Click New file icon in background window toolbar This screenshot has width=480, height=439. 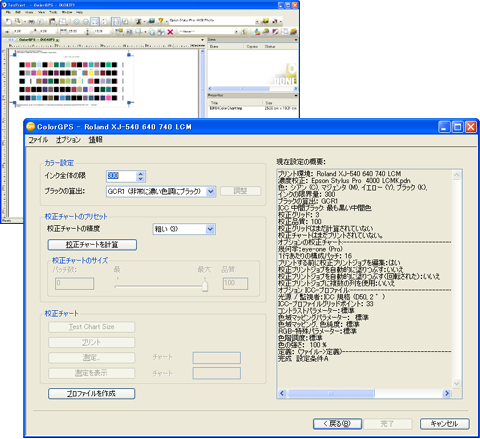[x=9, y=22]
